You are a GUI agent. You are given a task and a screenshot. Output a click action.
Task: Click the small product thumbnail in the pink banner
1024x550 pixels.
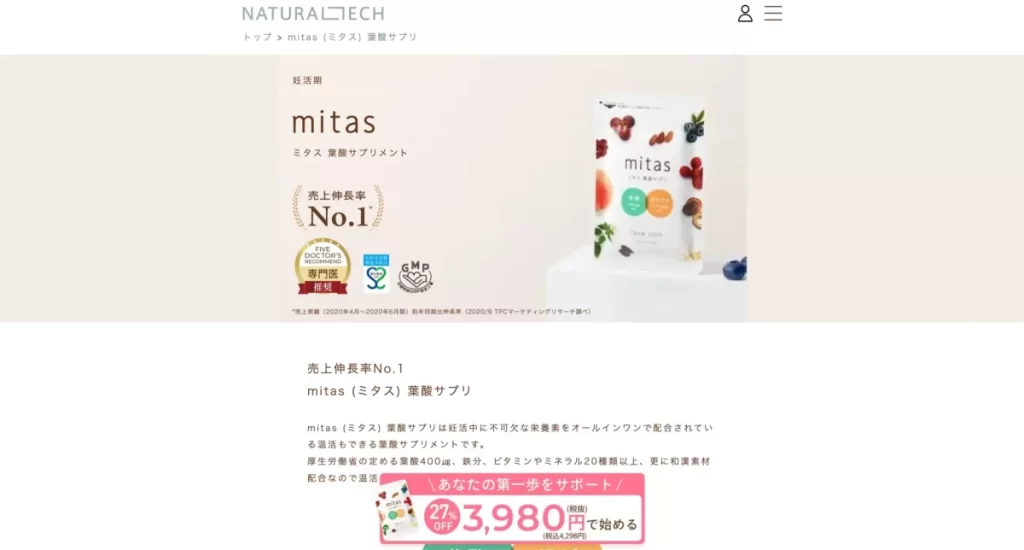[x=398, y=508]
